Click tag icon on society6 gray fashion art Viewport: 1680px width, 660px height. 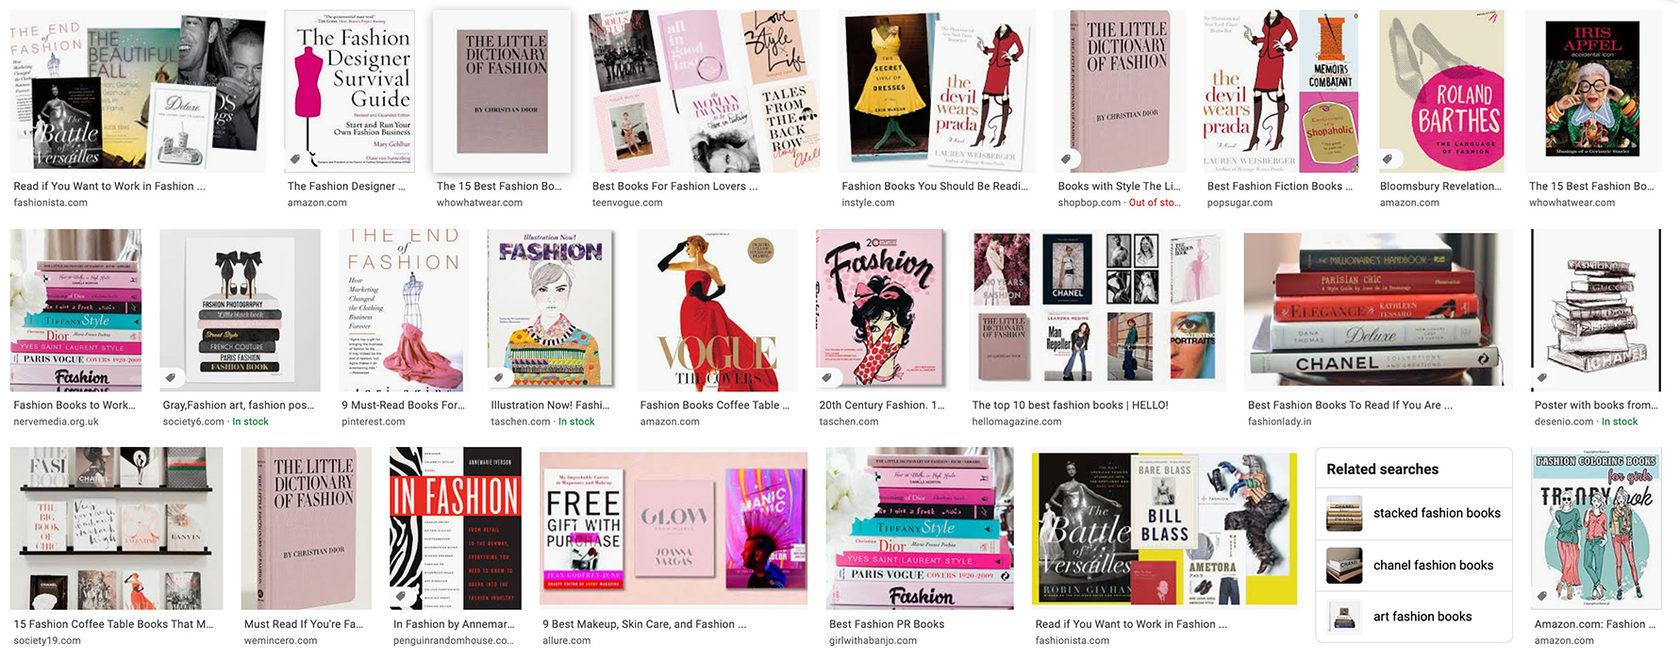pos(171,377)
